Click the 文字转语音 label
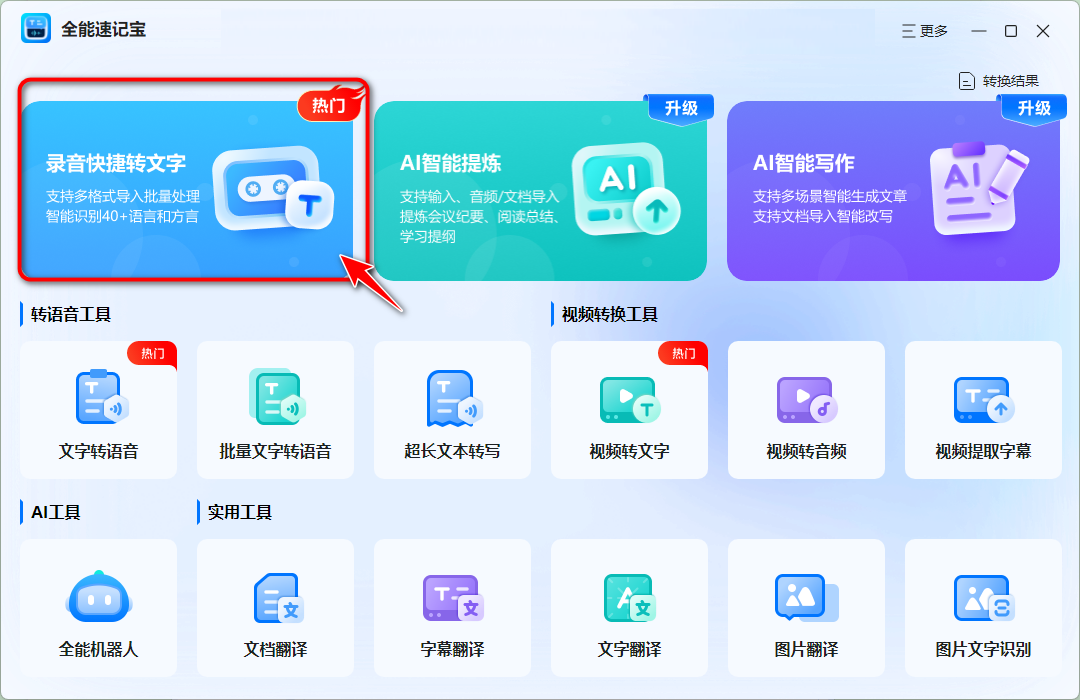 tap(98, 451)
